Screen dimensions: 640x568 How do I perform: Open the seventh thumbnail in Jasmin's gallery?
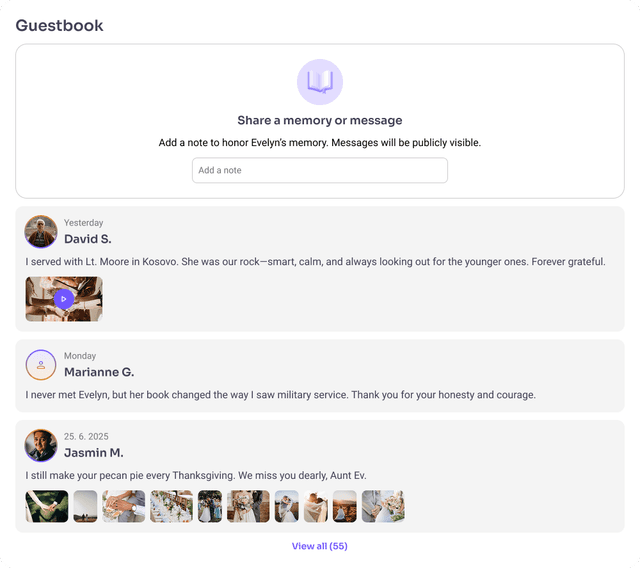tap(287, 506)
